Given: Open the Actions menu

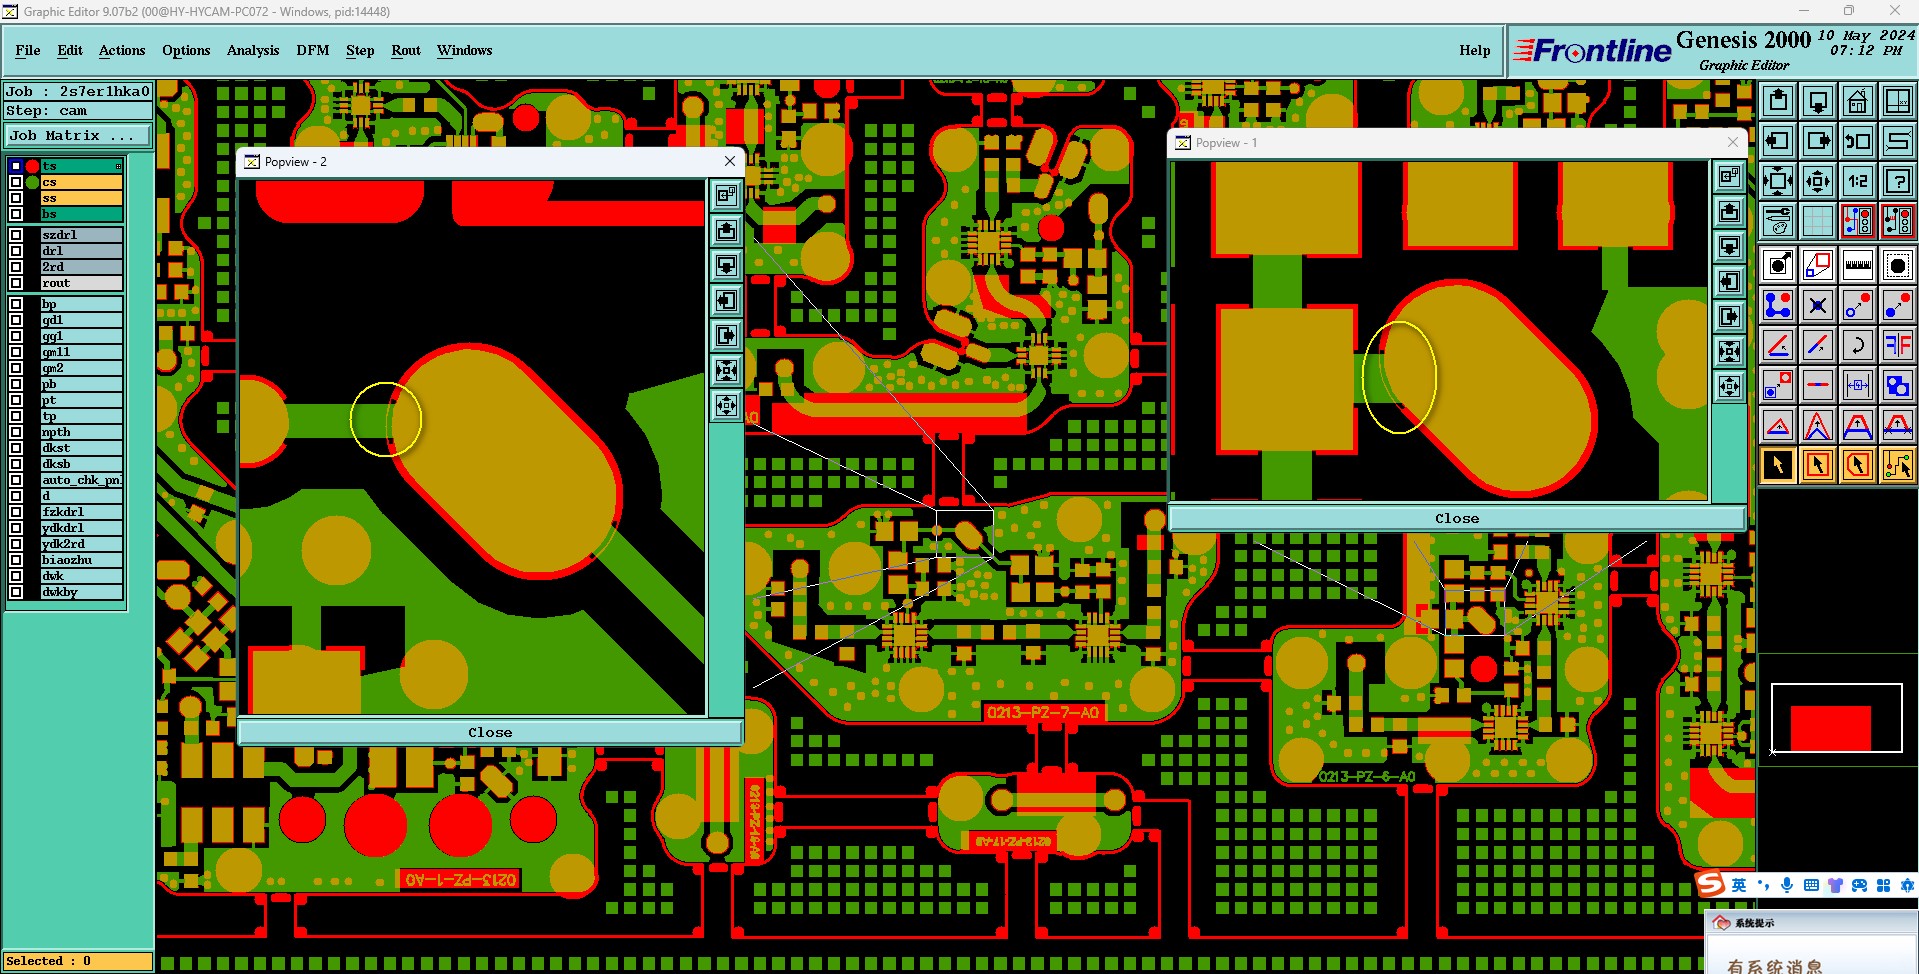Looking at the screenshot, I should click(122, 50).
